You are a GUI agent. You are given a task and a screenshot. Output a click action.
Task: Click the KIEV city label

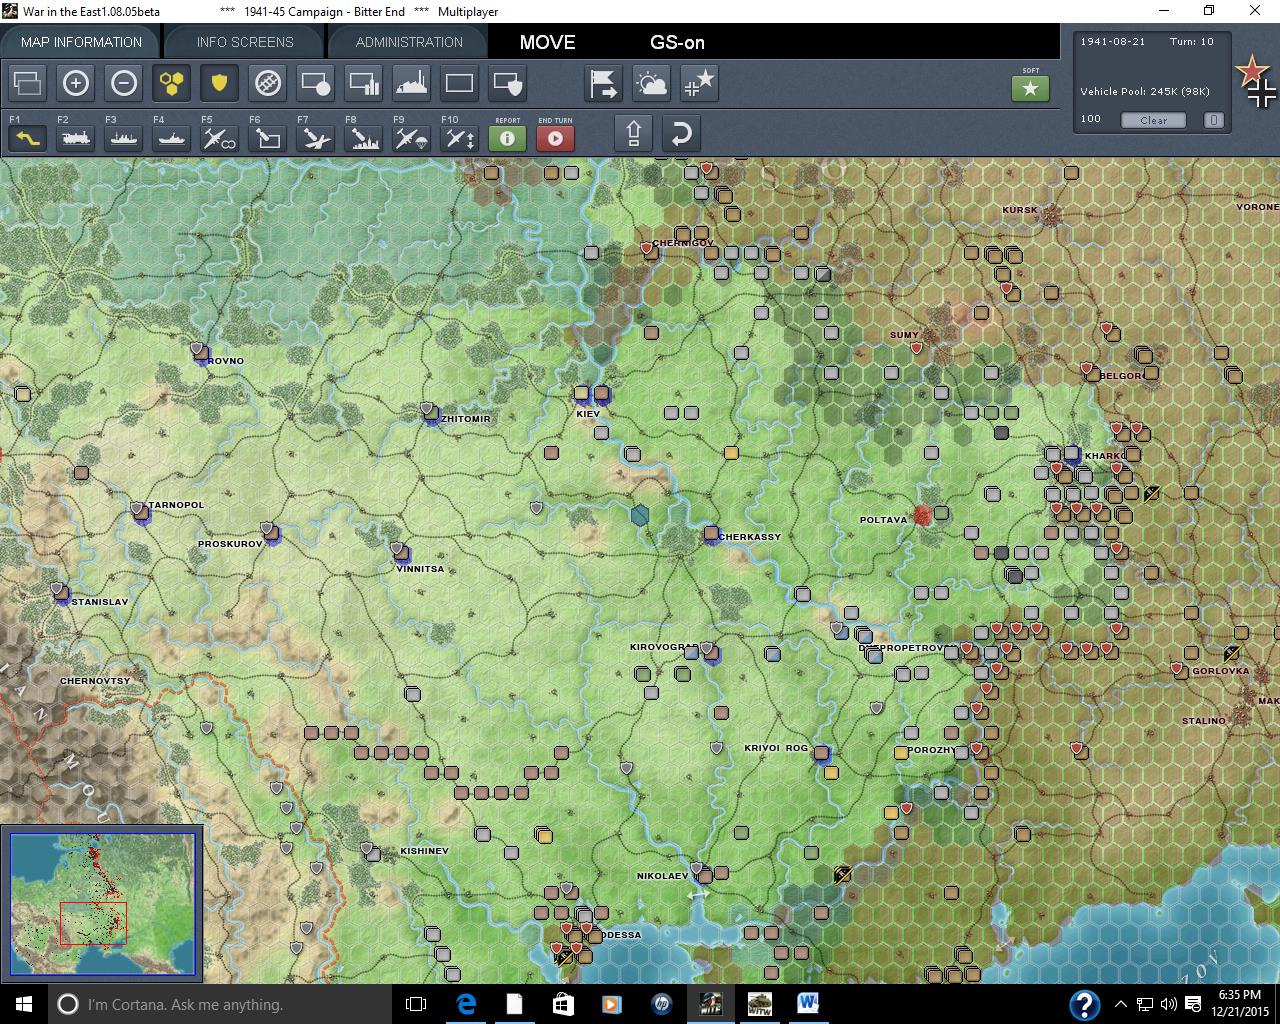588,413
